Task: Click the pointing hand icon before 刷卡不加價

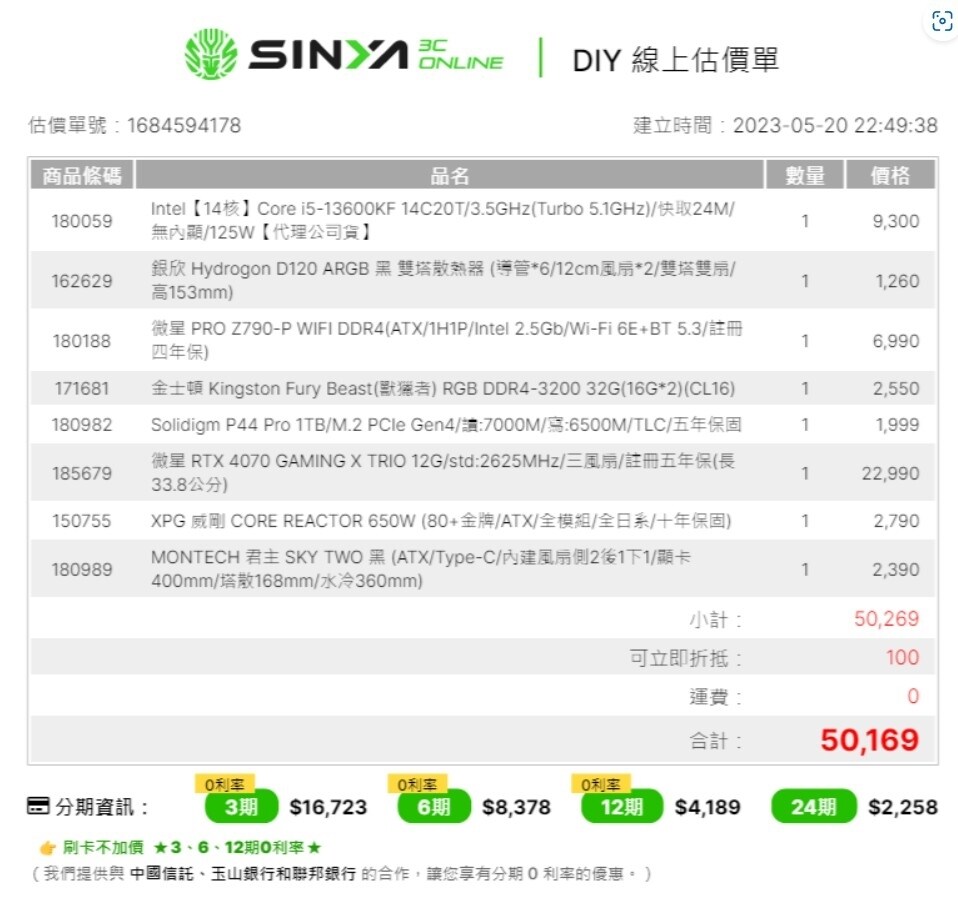Action: 48,848
